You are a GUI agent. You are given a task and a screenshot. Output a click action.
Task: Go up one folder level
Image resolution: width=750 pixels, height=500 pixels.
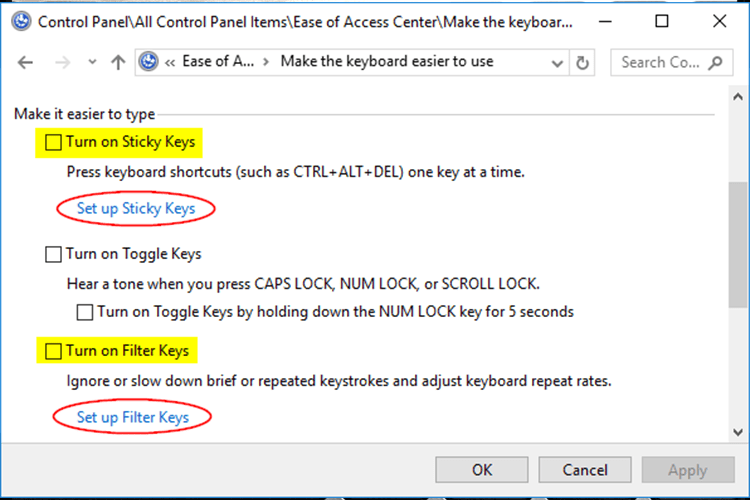pos(118,62)
